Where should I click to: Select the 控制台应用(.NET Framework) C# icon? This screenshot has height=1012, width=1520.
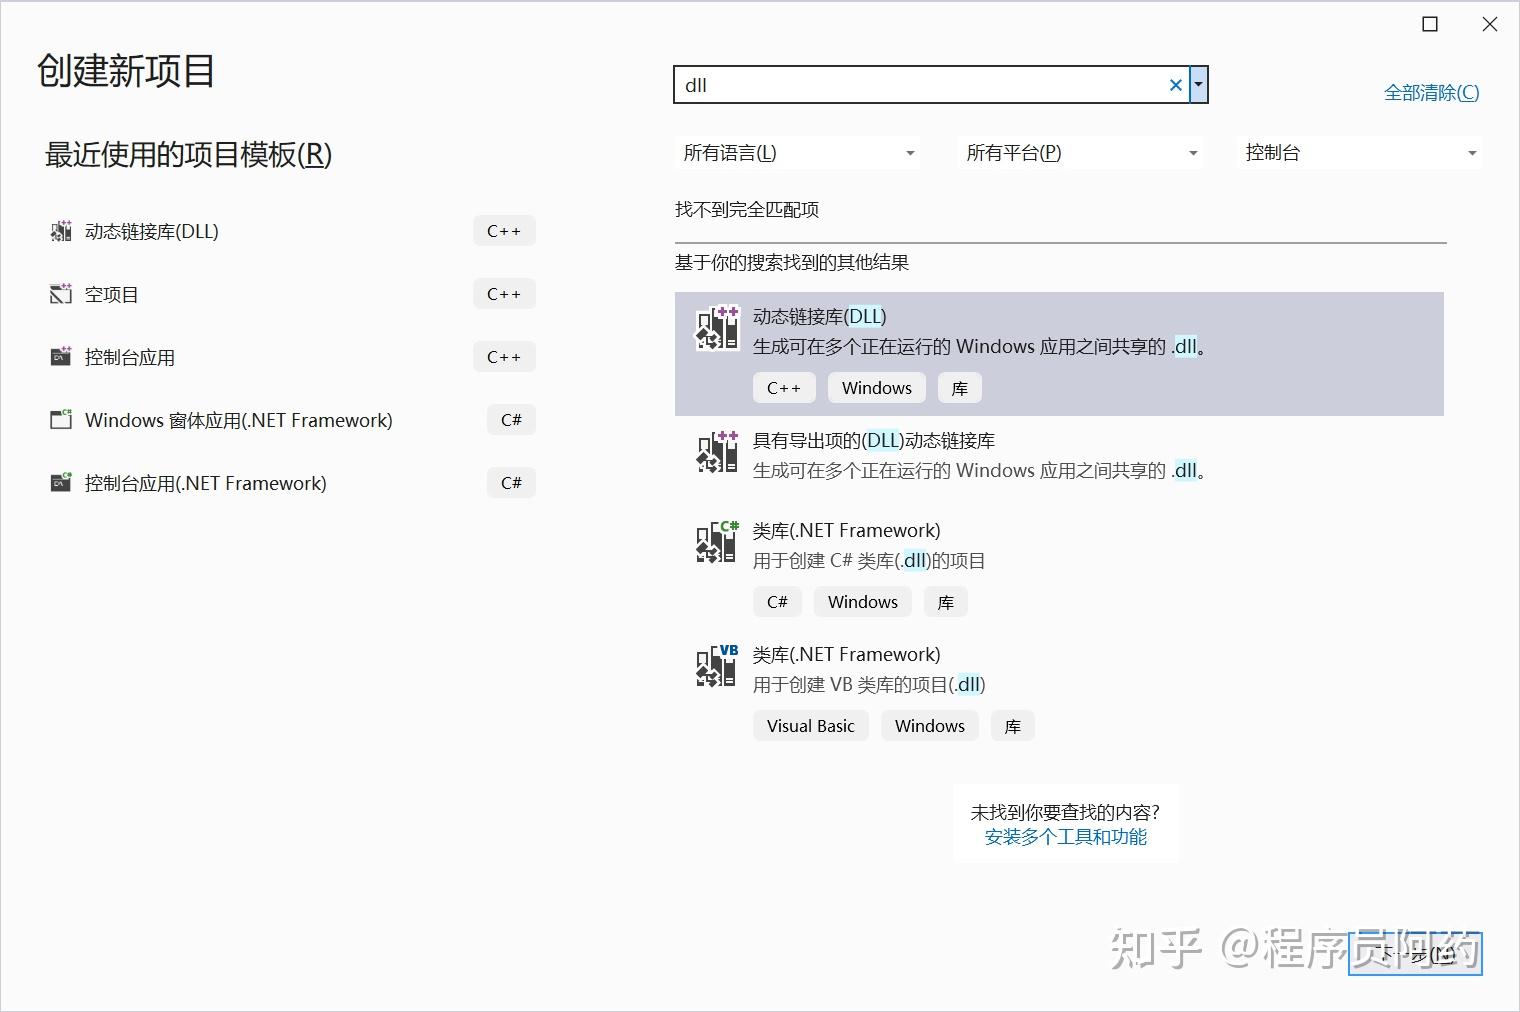click(x=60, y=483)
